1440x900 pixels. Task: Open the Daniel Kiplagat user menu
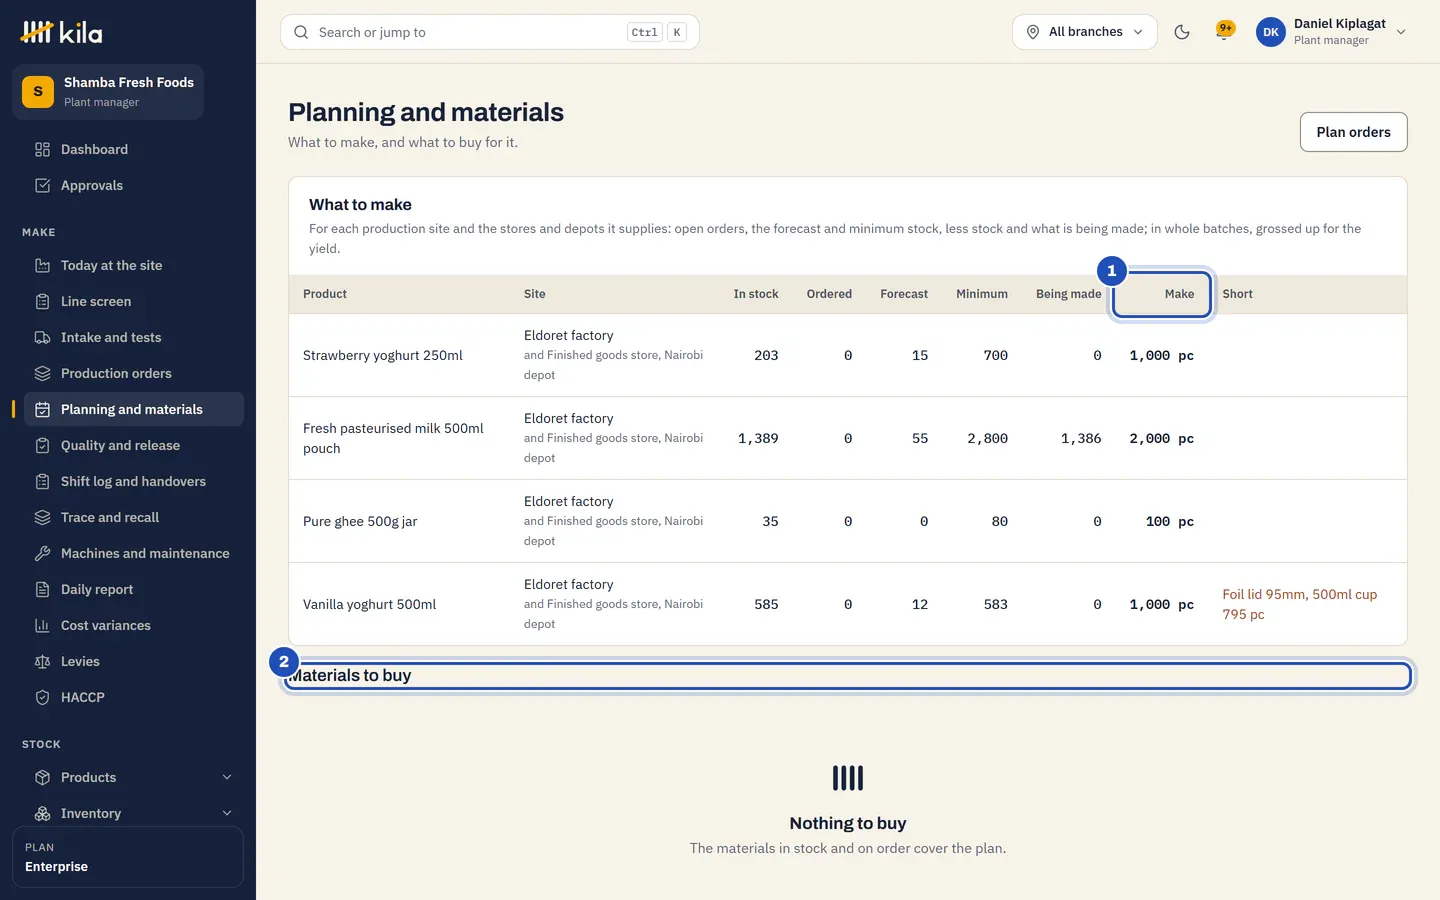pos(1332,32)
